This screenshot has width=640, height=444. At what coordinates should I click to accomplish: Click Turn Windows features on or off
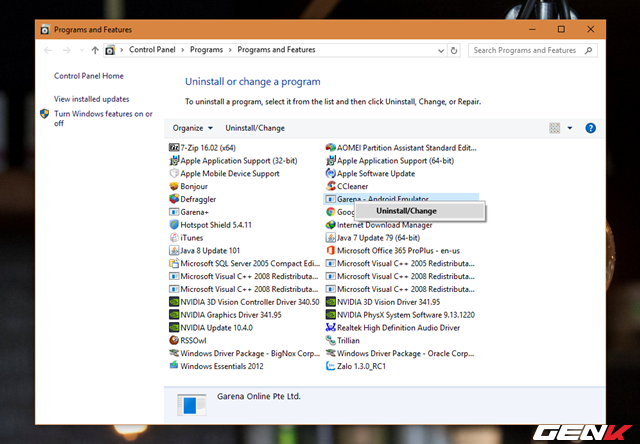click(x=103, y=118)
